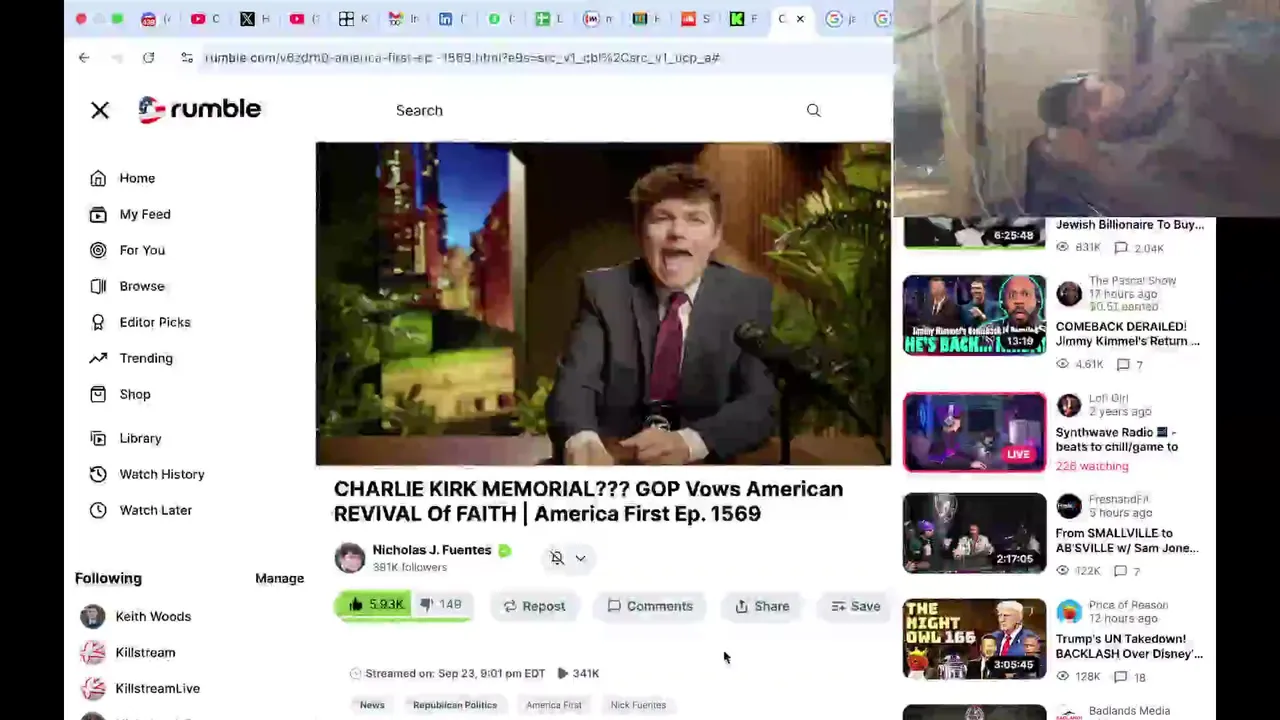Click the magnifying glass search icon
1280x720 pixels.
(x=813, y=110)
